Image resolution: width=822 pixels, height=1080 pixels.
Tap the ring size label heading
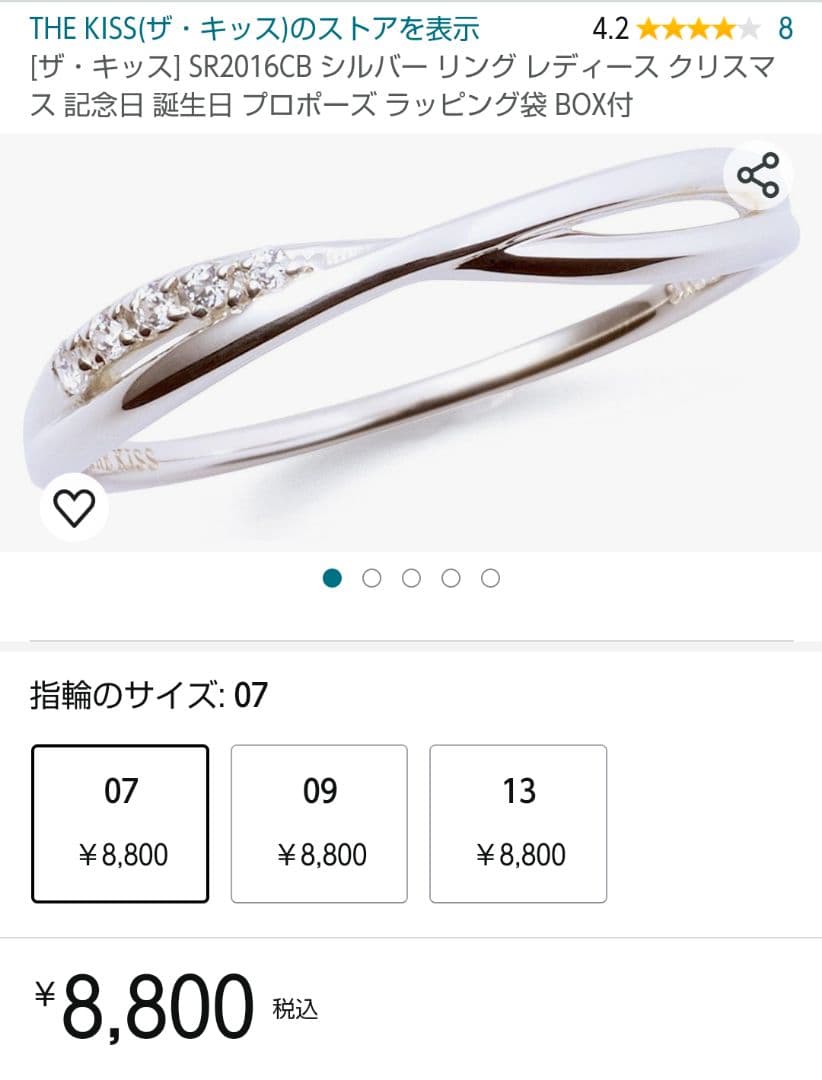tap(149, 694)
